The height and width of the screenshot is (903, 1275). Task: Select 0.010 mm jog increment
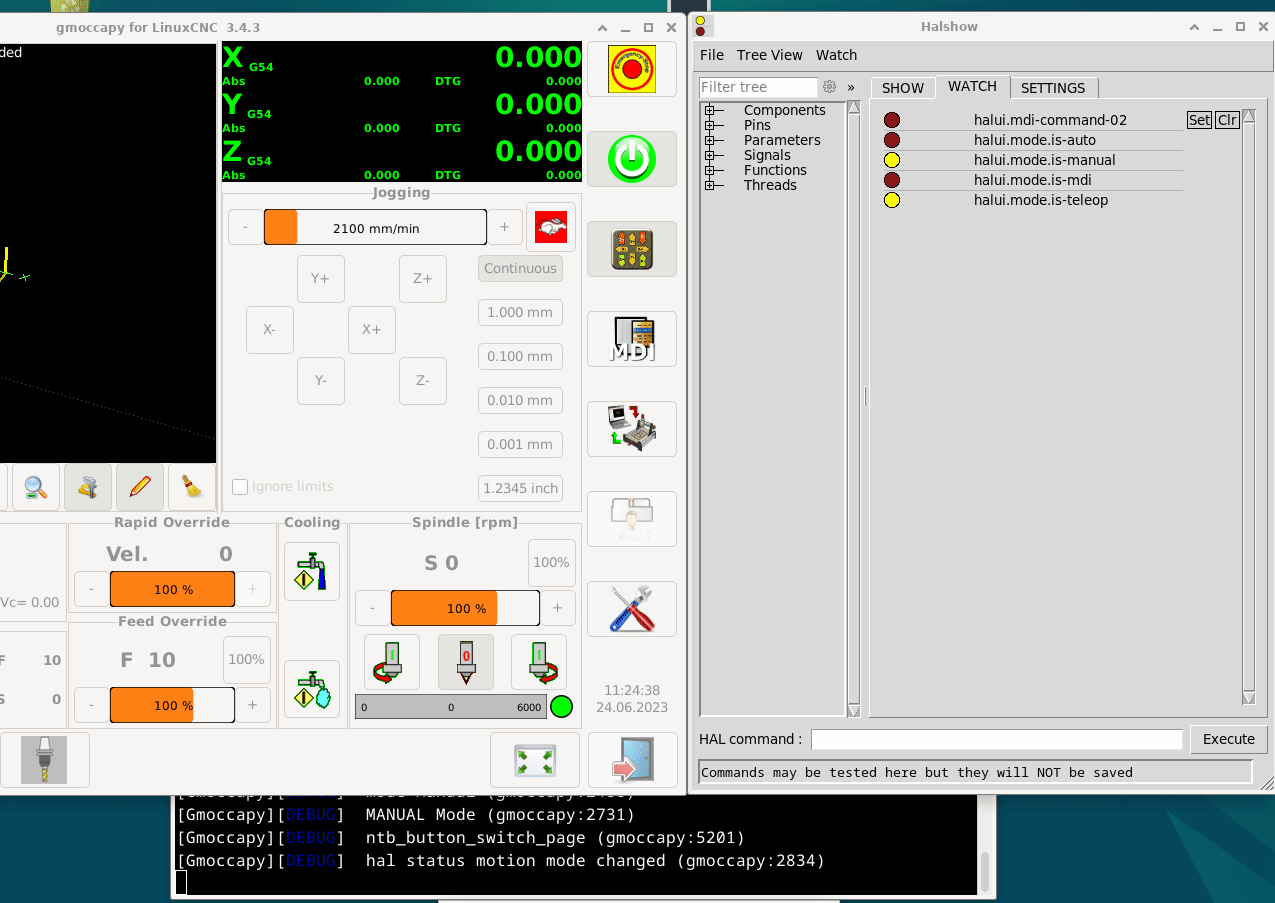point(520,401)
